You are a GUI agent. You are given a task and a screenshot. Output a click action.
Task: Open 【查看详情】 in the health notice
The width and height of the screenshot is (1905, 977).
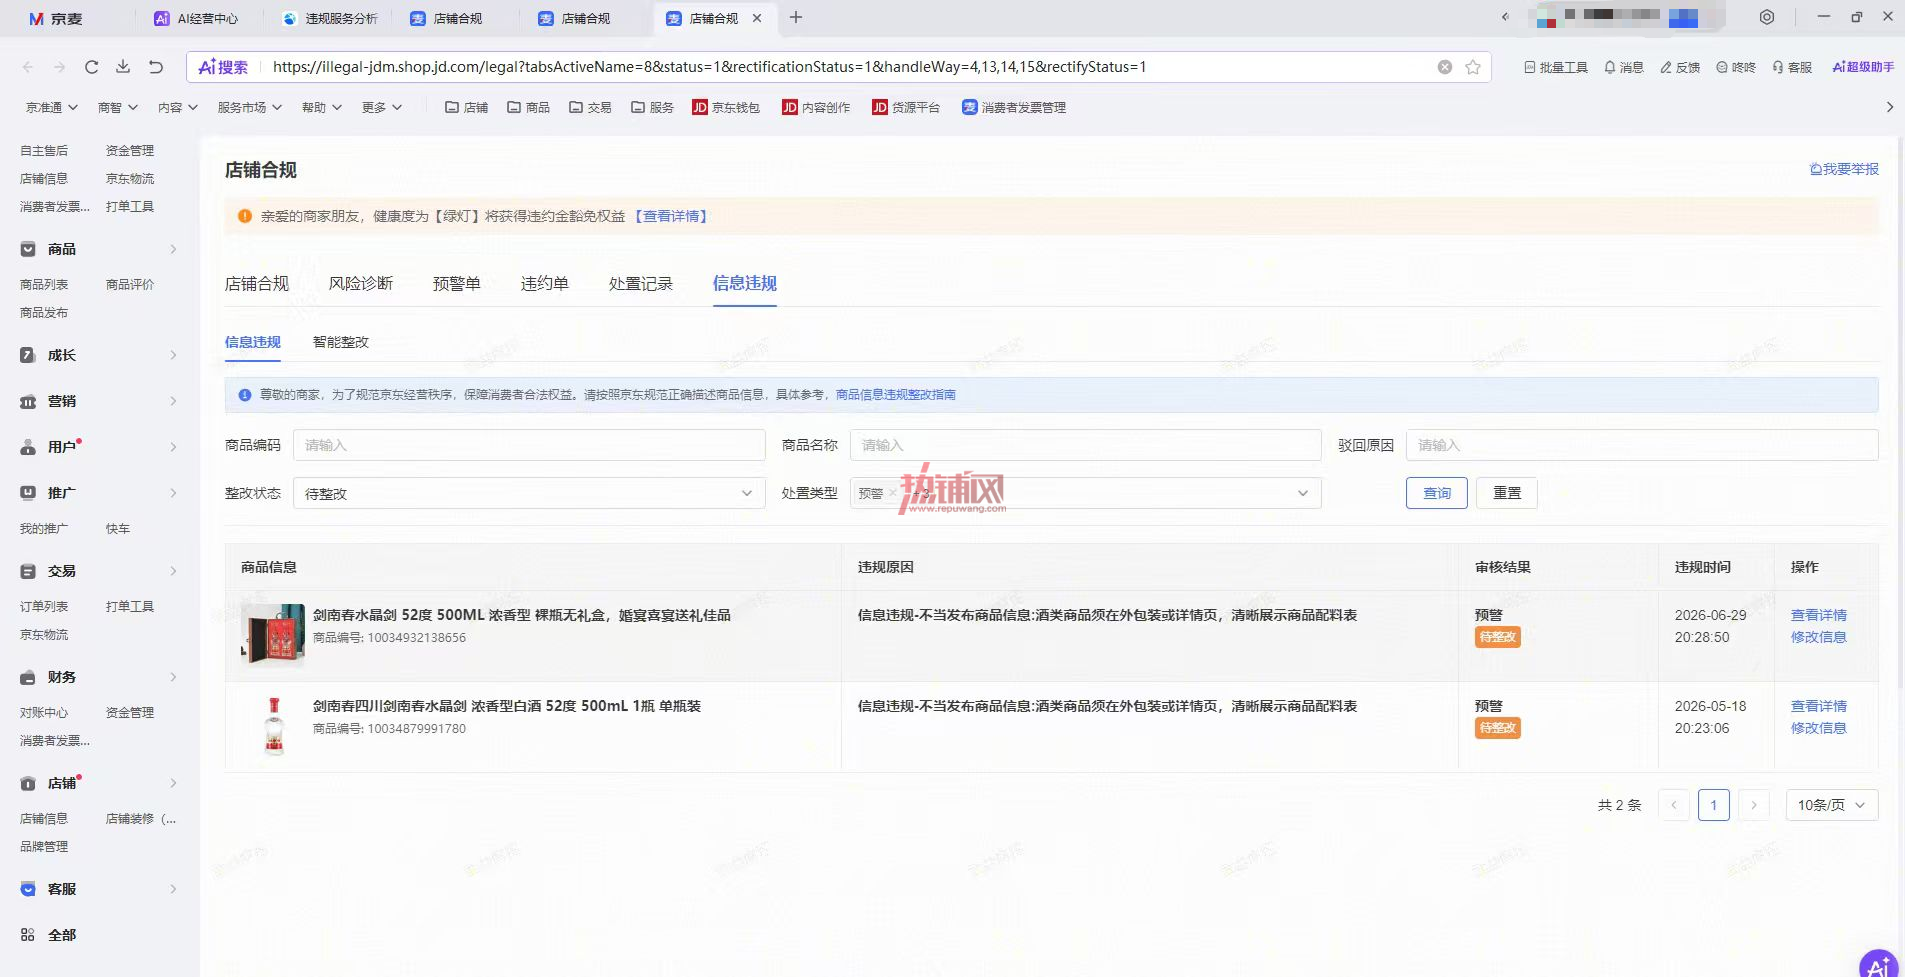[672, 216]
